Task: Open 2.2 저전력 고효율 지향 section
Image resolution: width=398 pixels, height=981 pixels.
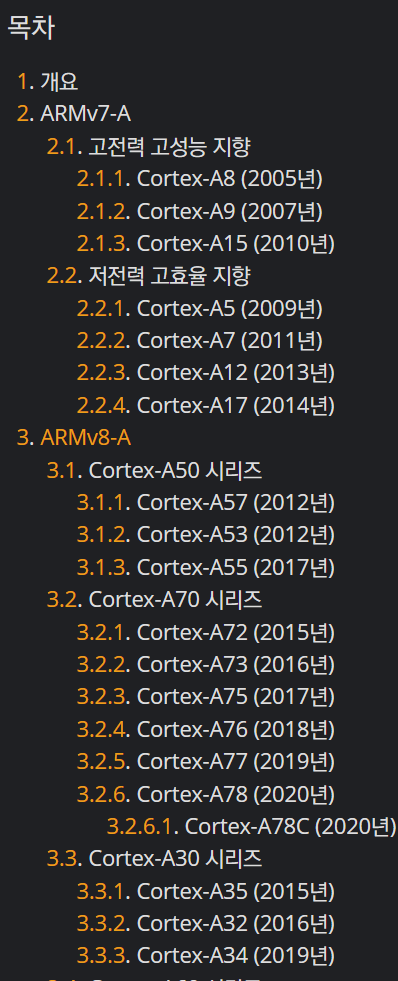Action: (x=149, y=276)
